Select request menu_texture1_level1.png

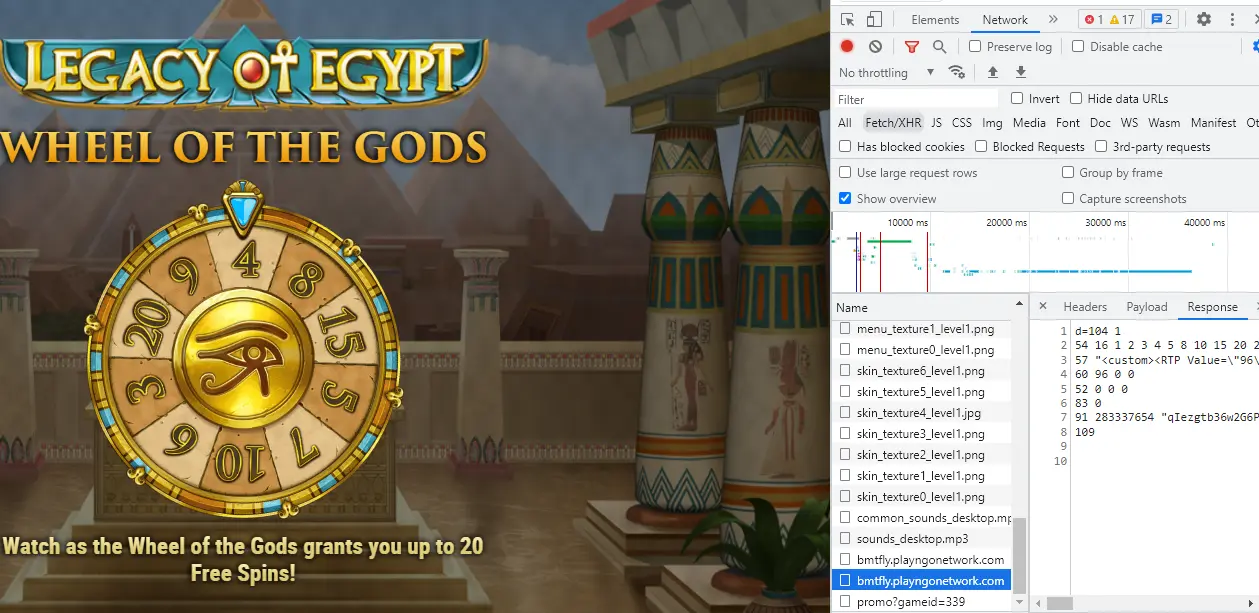924,329
